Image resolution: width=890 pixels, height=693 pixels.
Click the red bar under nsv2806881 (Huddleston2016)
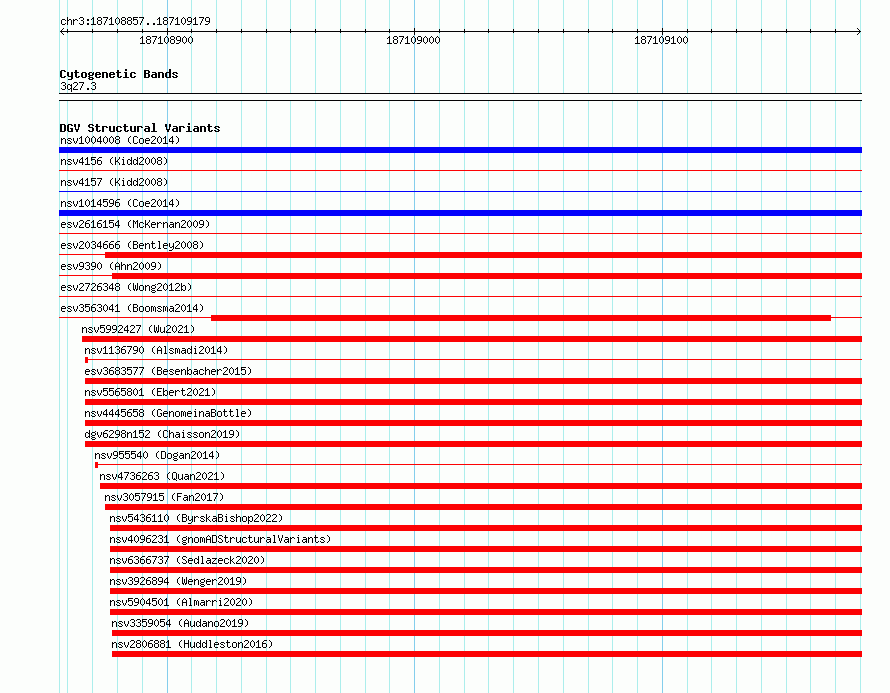(x=487, y=654)
